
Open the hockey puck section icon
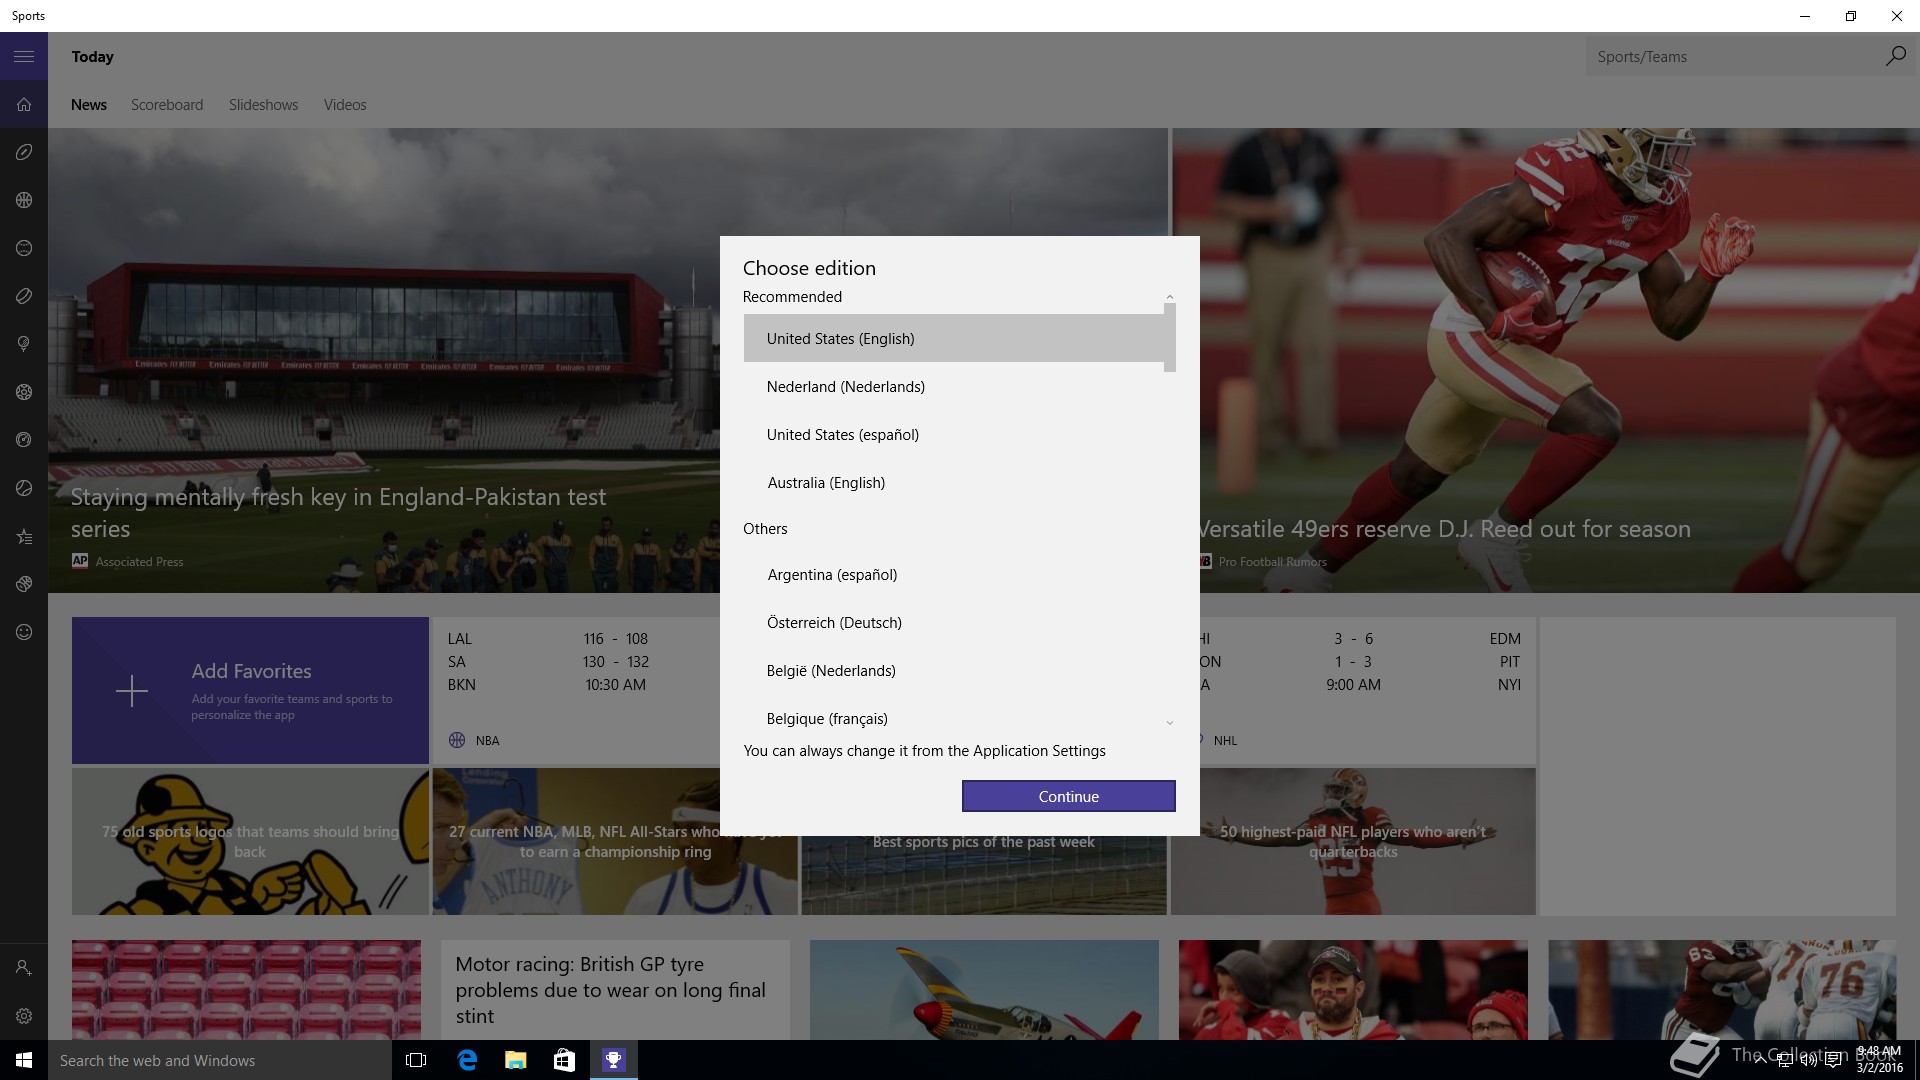[x=24, y=296]
